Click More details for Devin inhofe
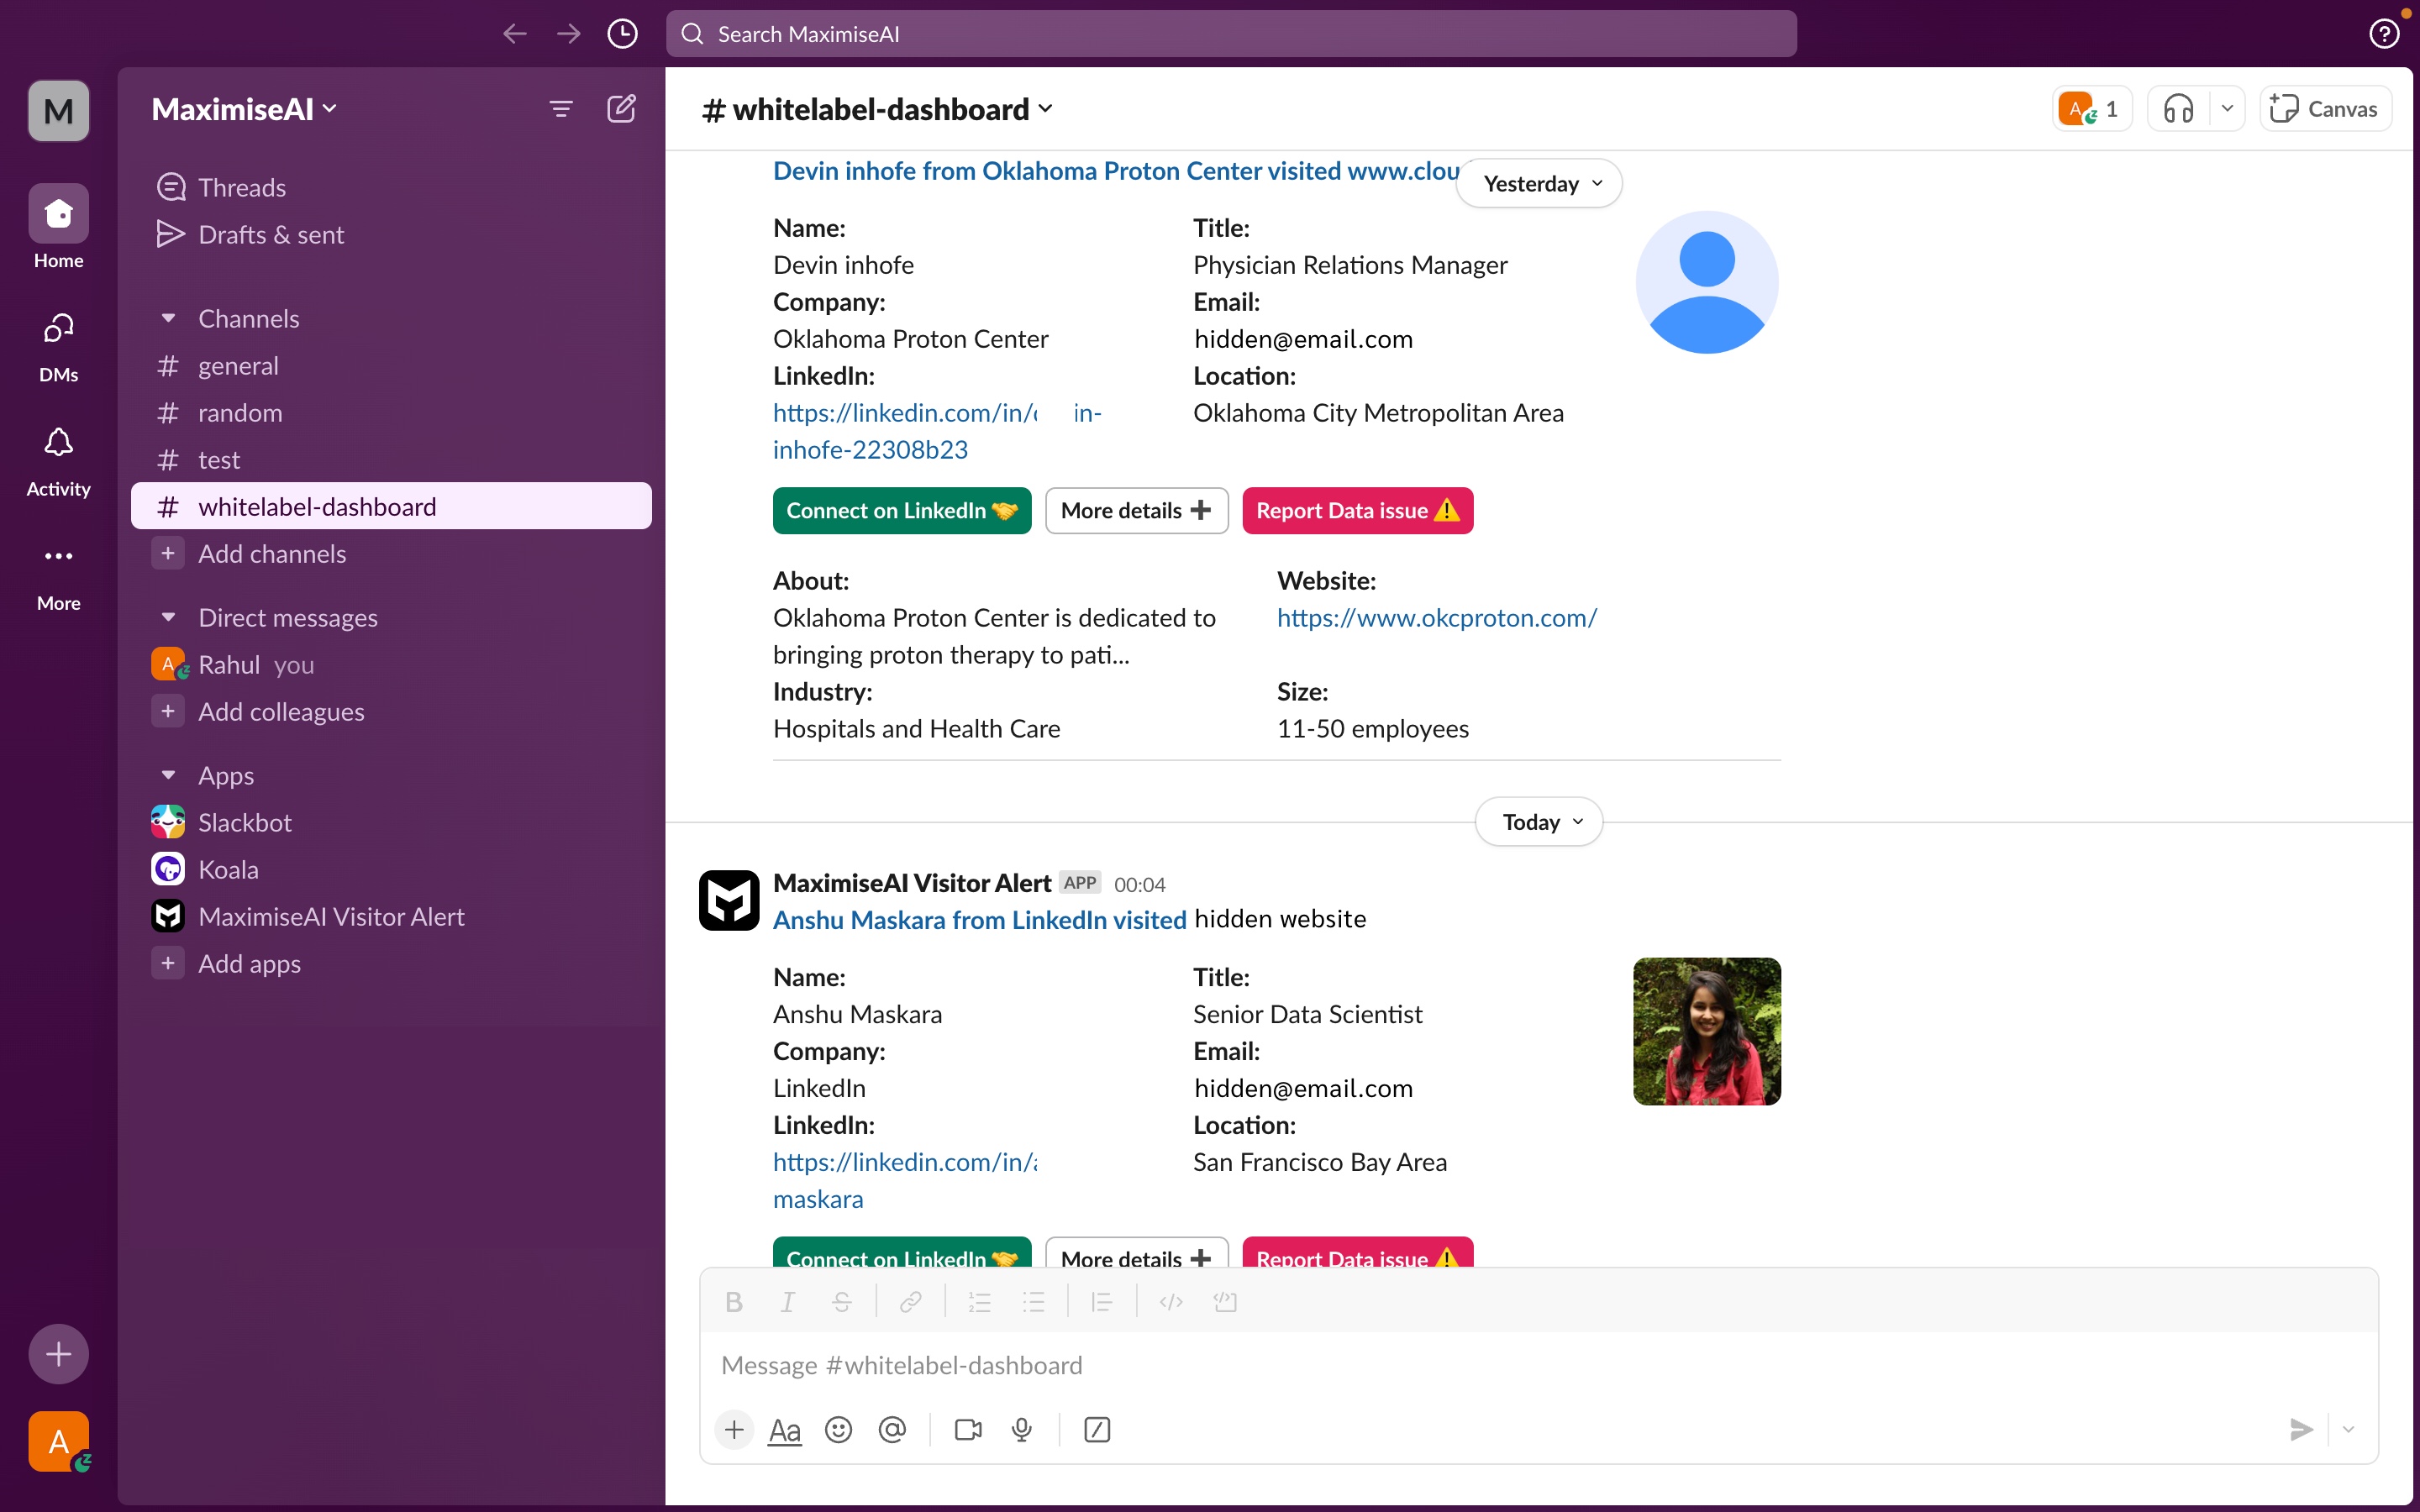The image size is (2420, 1512). coord(1136,510)
